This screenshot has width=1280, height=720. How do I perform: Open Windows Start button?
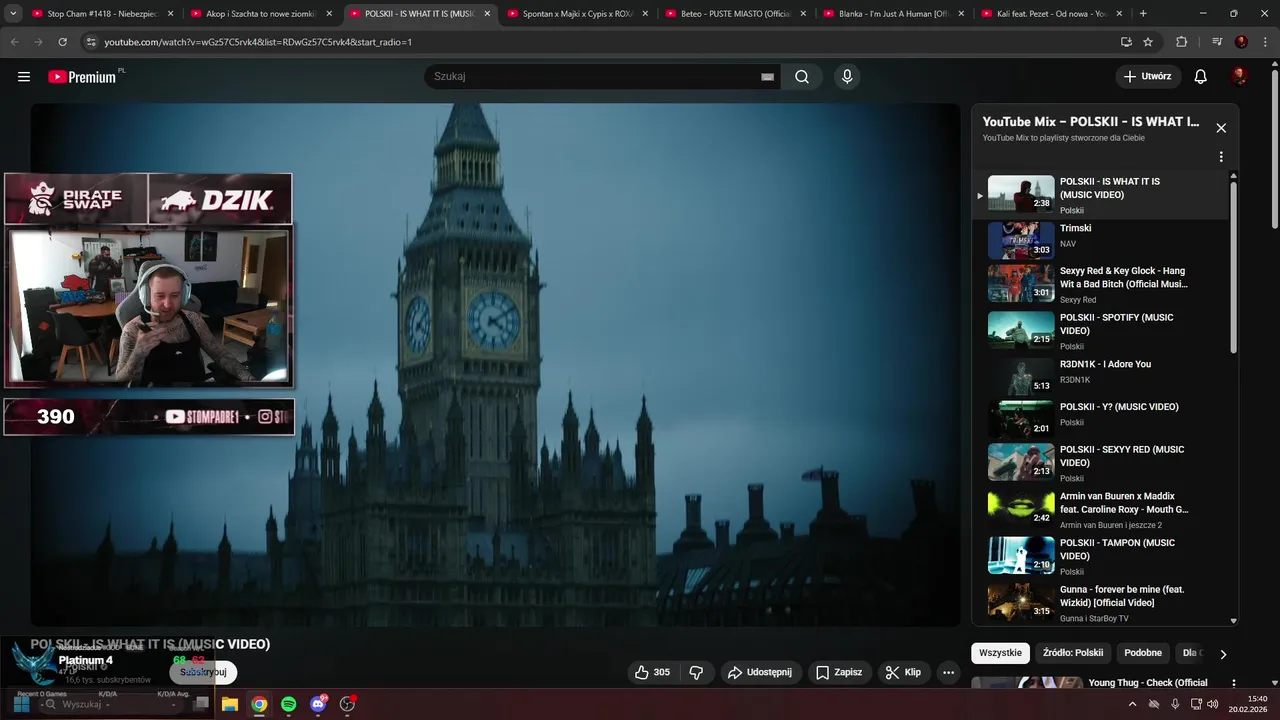pyautogui.click(x=22, y=704)
